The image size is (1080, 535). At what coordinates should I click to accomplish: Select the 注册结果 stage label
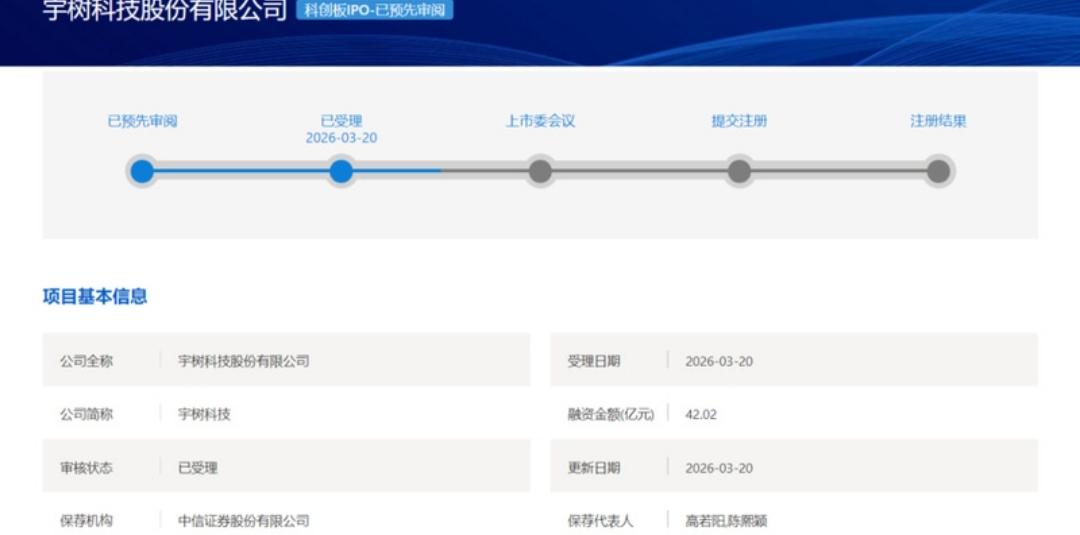(x=938, y=121)
